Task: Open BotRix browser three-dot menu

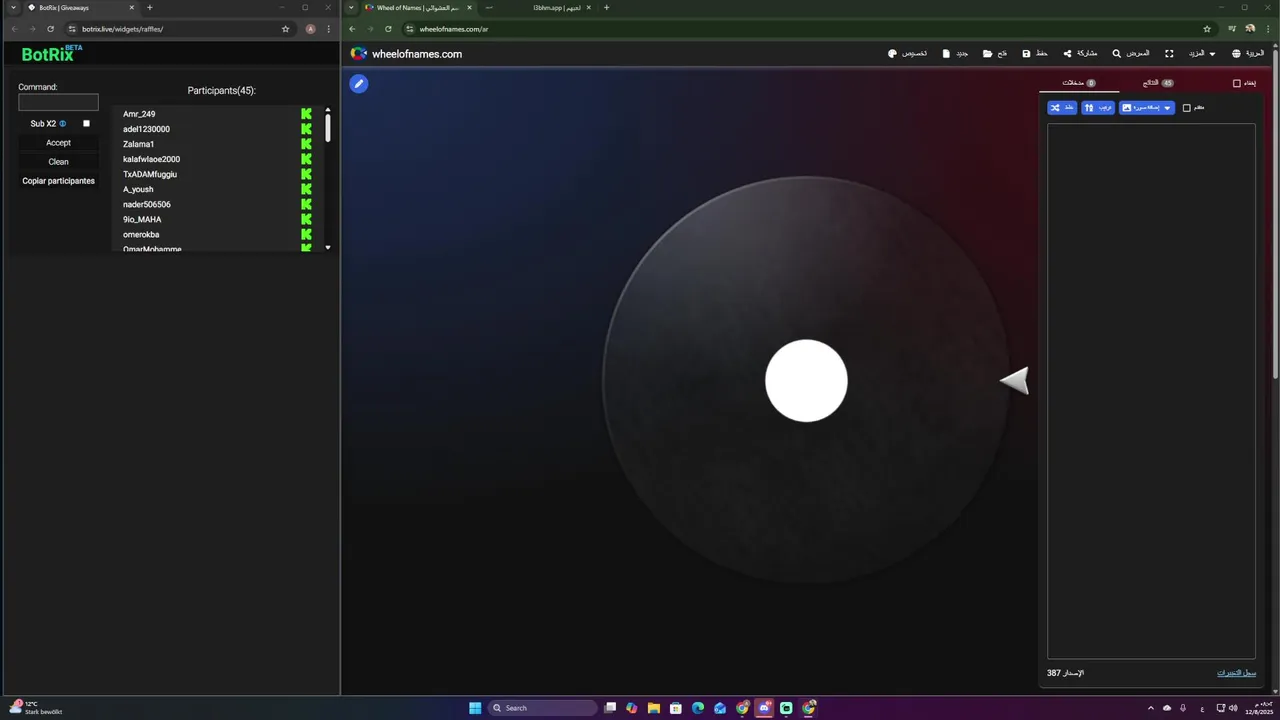Action: [x=329, y=29]
